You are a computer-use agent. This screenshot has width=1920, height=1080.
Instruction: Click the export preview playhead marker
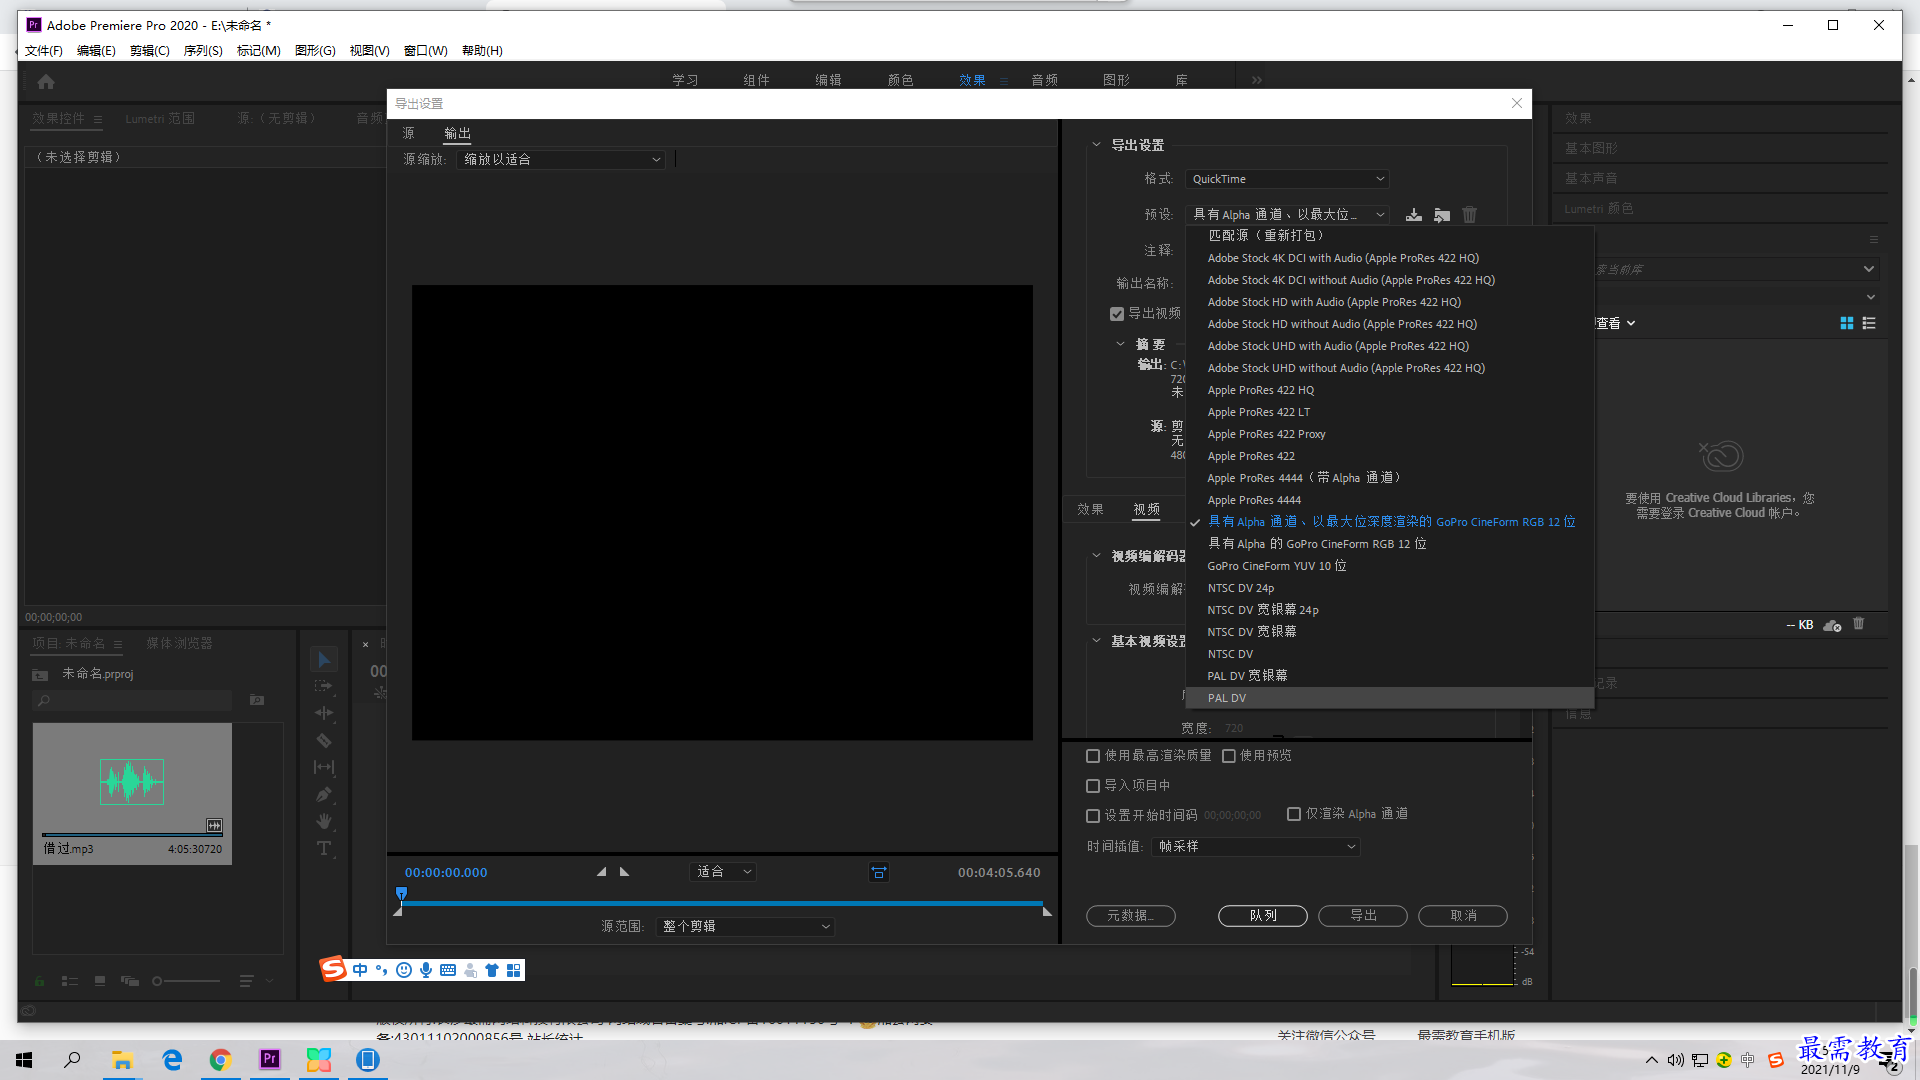click(401, 893)
